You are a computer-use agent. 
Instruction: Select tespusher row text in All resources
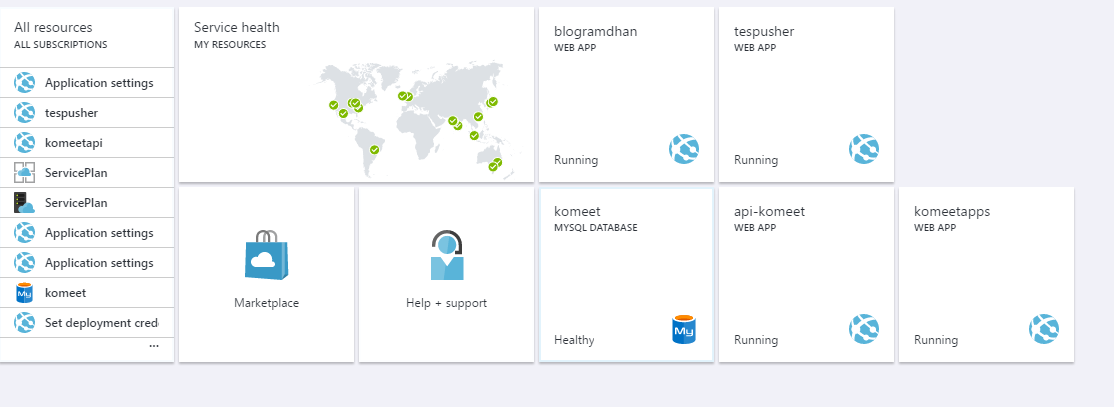72,113
